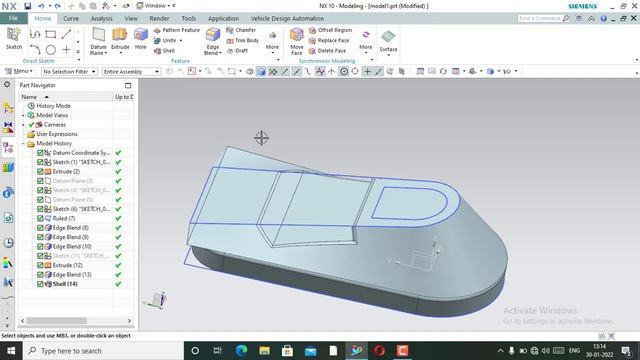The image size is (640, 360).
Task: Apply Draft to faces
Action: [237, 51]
